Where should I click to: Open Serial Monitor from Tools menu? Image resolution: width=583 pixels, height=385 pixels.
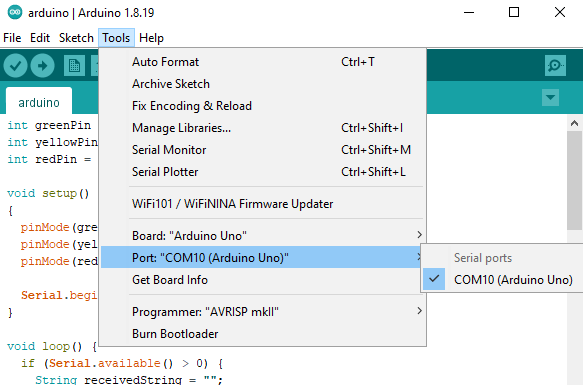(x=263, y=150)
